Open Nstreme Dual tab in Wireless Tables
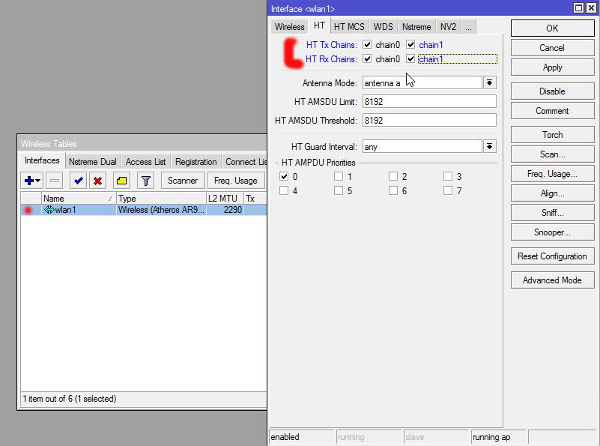The height and width of the screenshot is (446, 600). click(x=92, y=162)
